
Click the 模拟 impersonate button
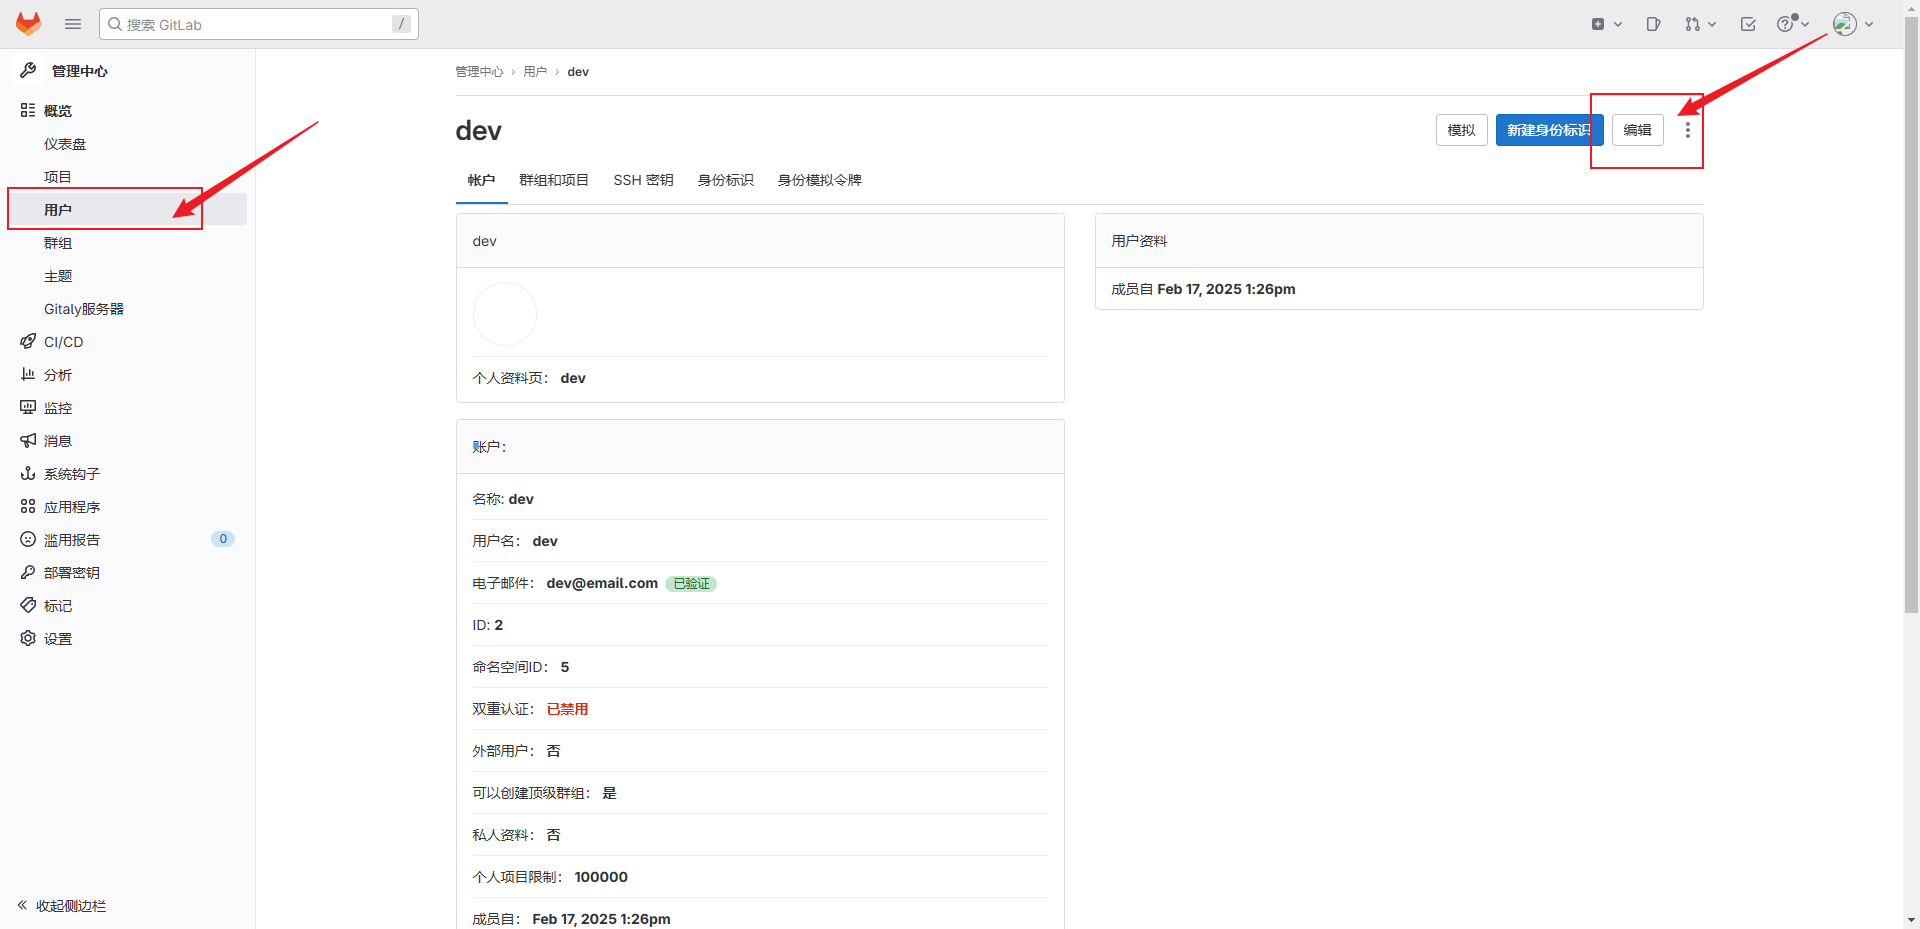pyautogui.click(x=1461, y=130)
